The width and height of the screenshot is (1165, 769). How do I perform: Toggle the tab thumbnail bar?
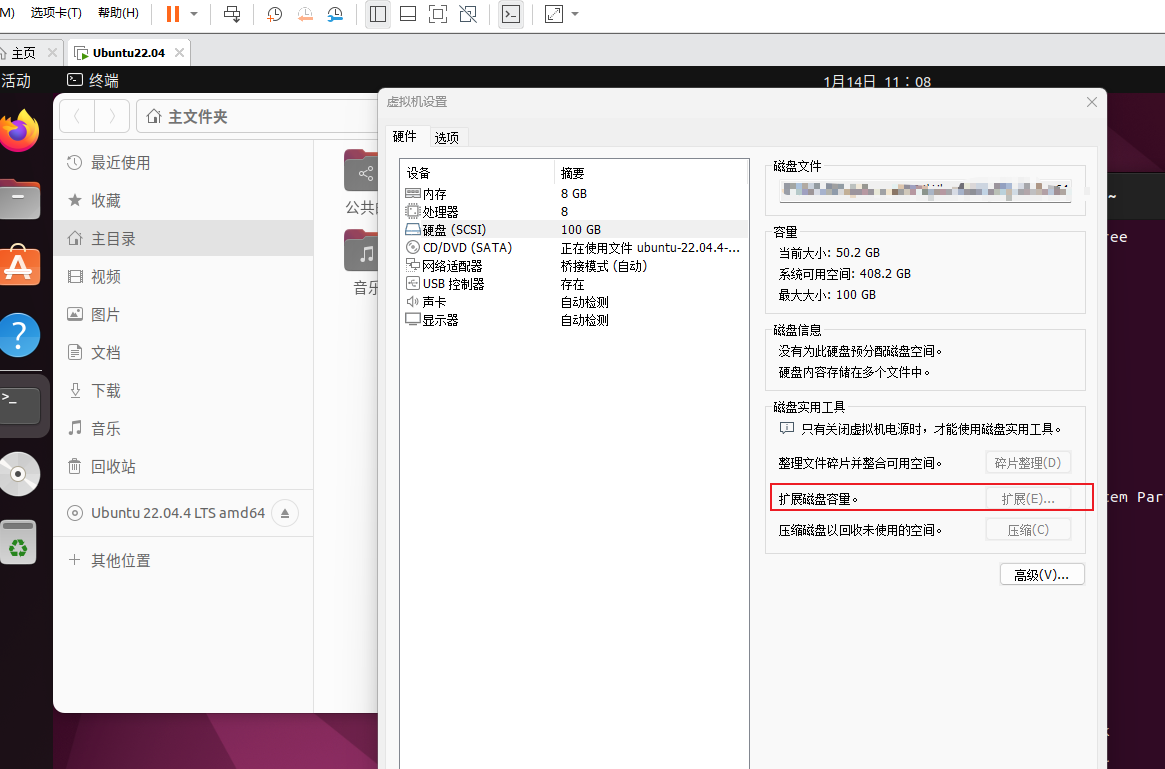407,13
